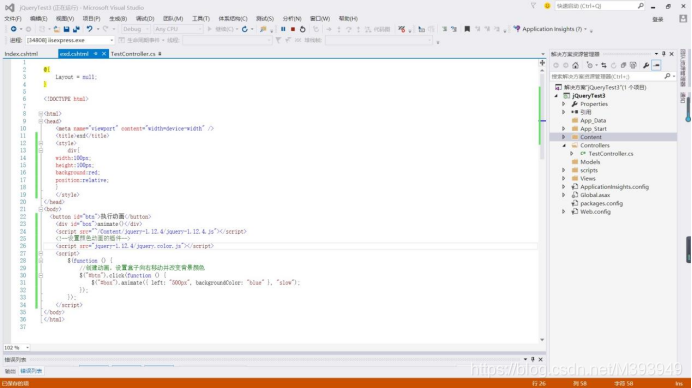Switch to the TestController.cs tab
Image resolution: width=692 pixels, height=388 pixels.
tap(133, 54)
